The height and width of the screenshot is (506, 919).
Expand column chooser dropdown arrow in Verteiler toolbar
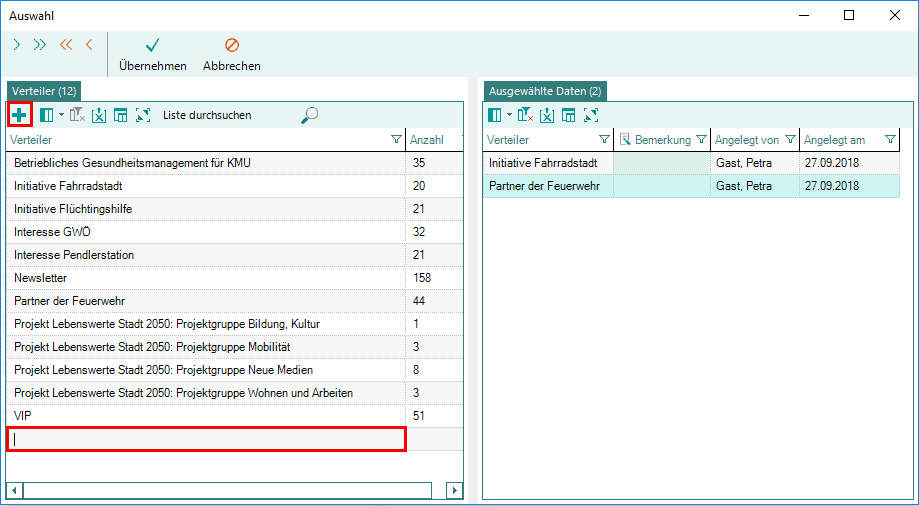point(61,115)
